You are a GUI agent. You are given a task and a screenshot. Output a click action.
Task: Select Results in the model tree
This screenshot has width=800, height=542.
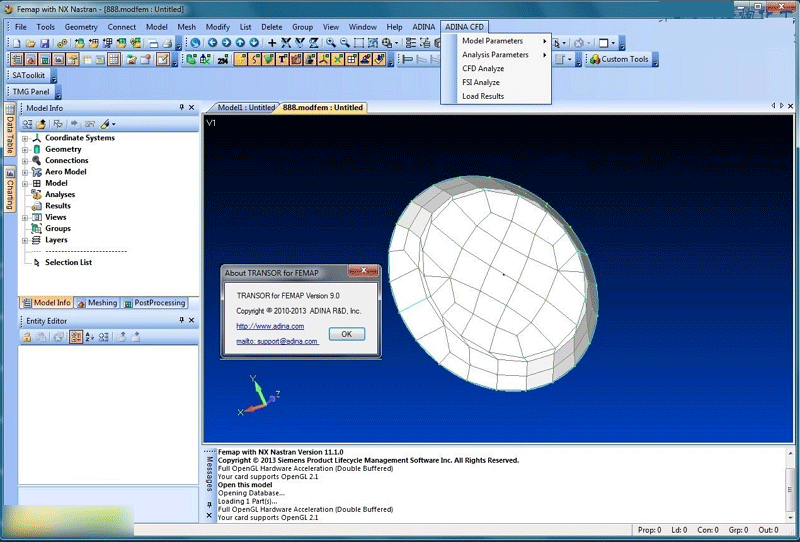click(58, 206)
